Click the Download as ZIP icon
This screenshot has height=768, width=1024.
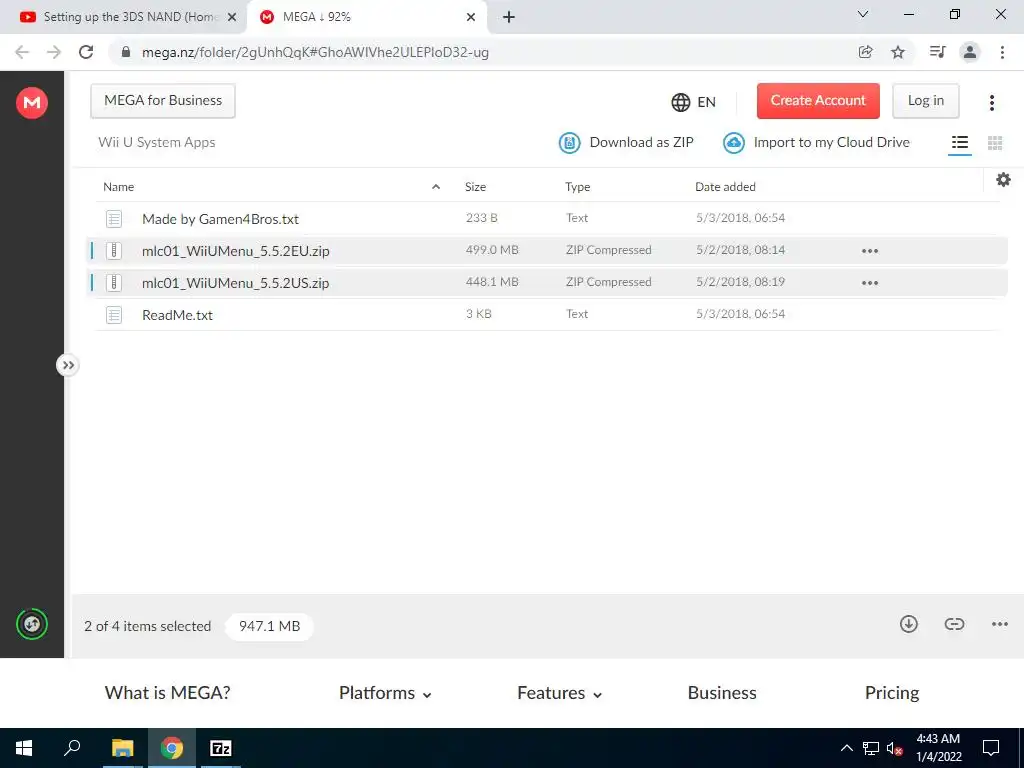click(569, 142)
